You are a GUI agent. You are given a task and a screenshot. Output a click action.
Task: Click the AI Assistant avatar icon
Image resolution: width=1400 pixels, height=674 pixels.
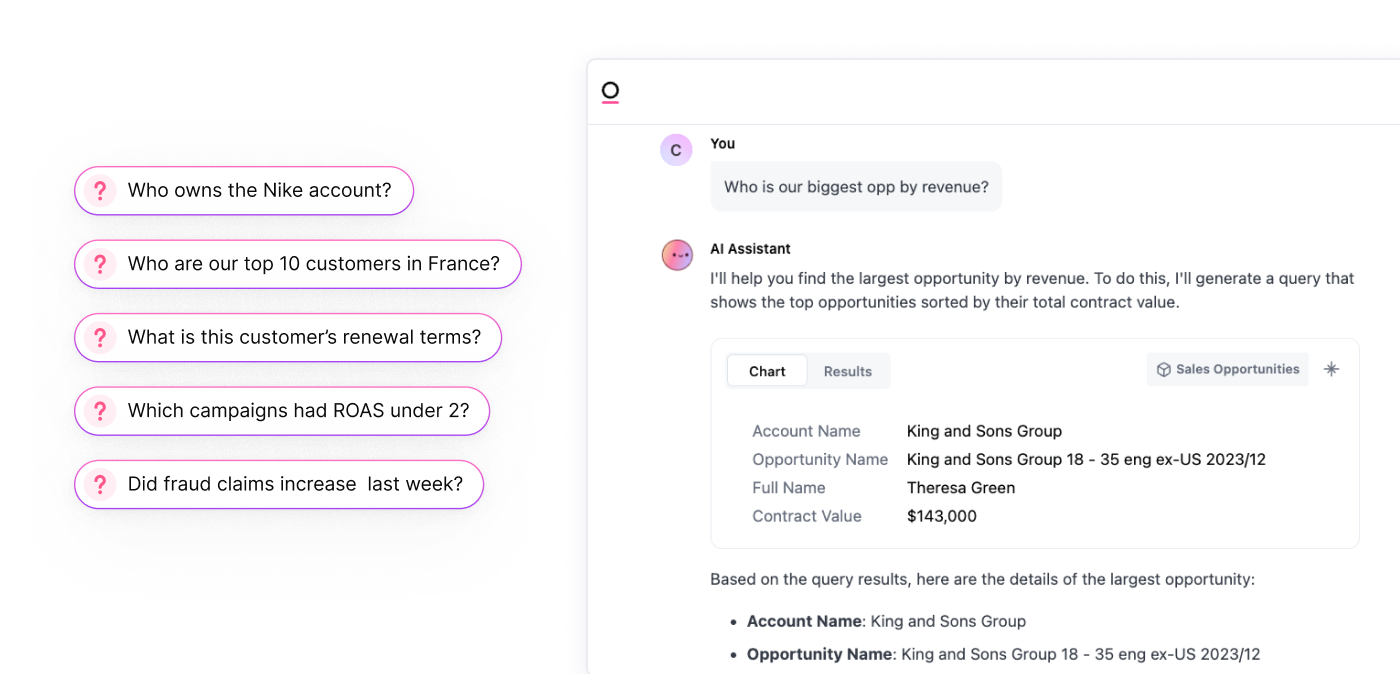[x=677, y=255]
